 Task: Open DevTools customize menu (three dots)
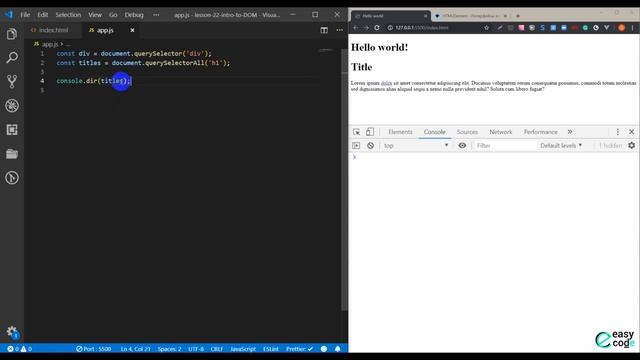point(618,132)
